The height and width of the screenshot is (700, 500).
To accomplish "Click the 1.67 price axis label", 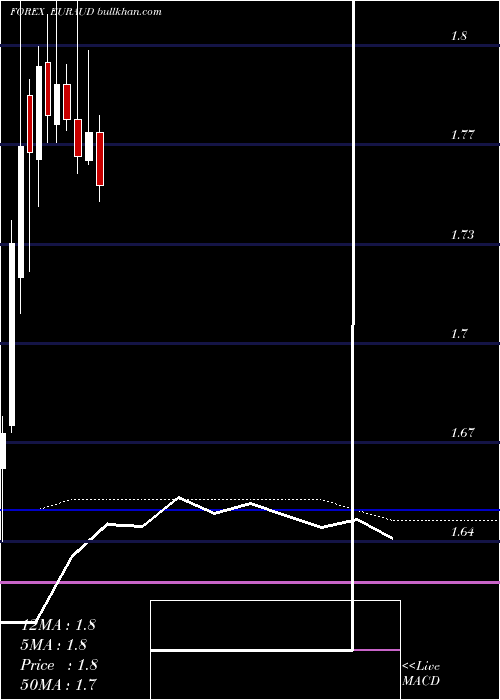I will click(463, 433).
